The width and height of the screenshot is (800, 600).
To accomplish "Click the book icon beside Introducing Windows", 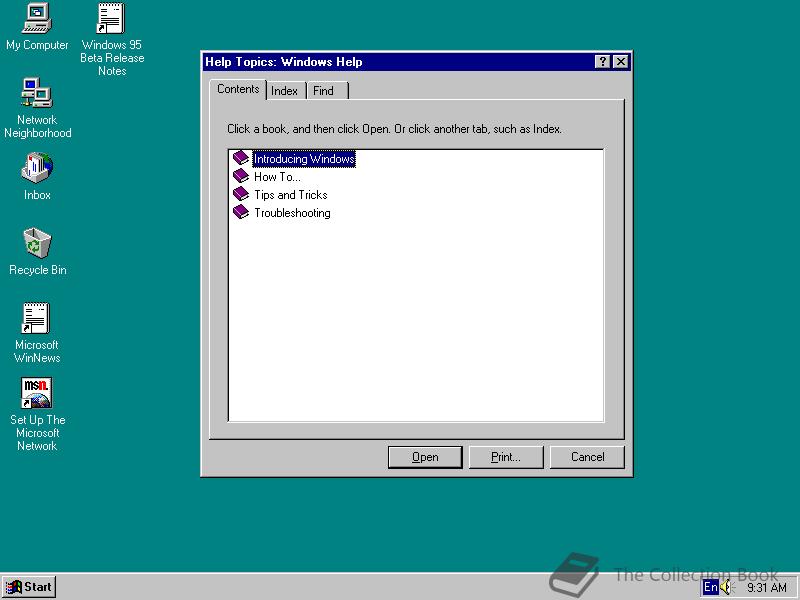I will 241,158.
